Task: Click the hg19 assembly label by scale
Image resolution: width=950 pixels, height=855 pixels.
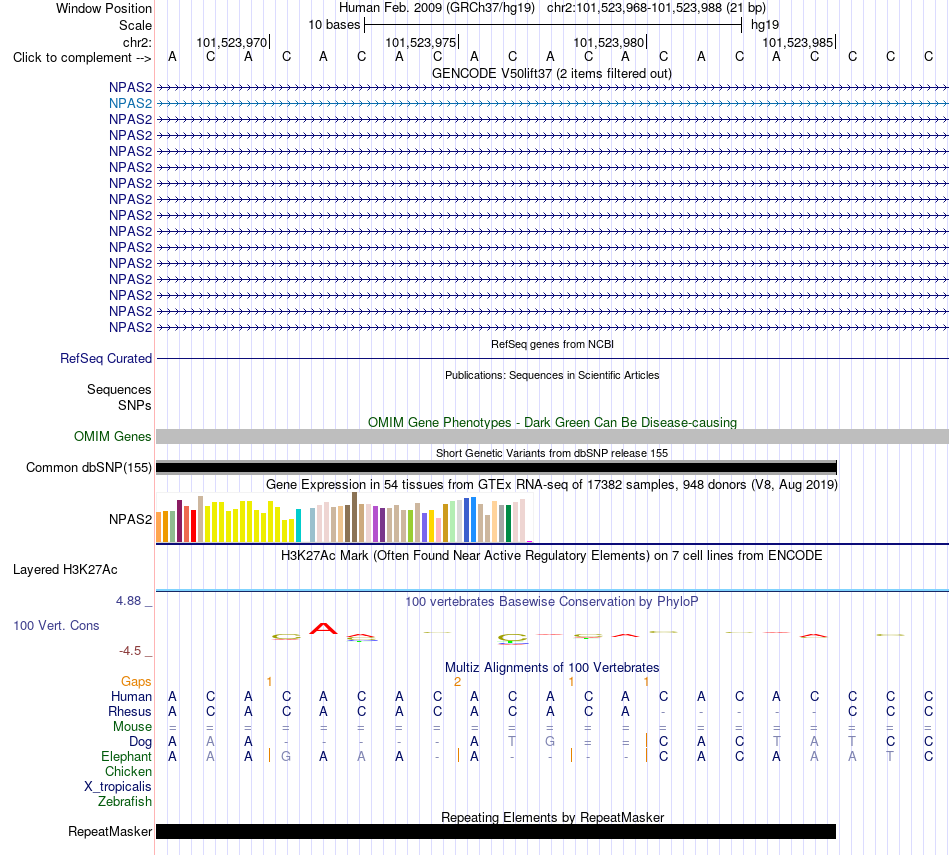Action: pyautogui.click(x=765, y=25)
